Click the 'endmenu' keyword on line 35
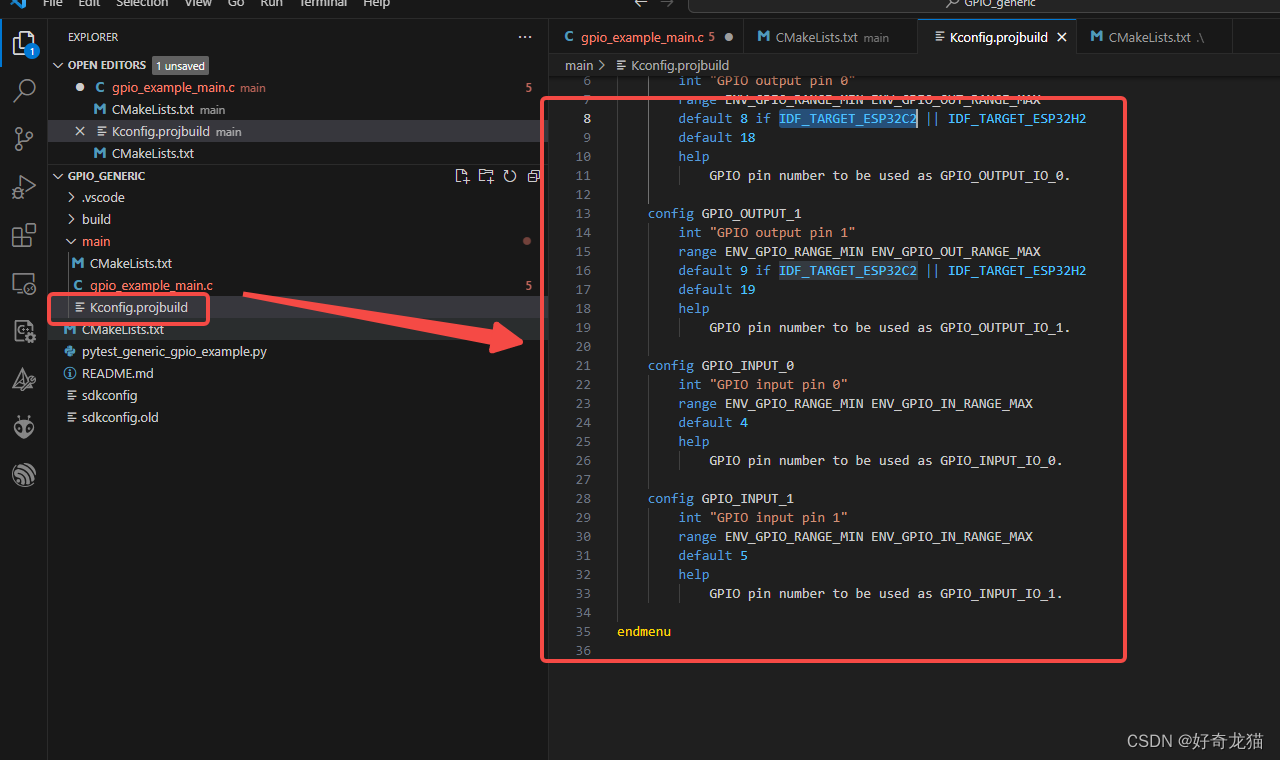Image resolution: width=1280 pixels, height=760 pixels. click(644, 631)
